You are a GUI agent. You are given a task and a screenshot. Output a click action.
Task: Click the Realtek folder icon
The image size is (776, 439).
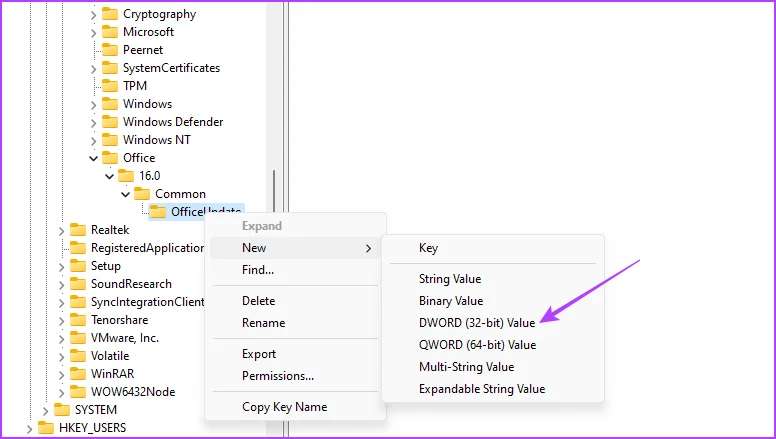(78, 230)
